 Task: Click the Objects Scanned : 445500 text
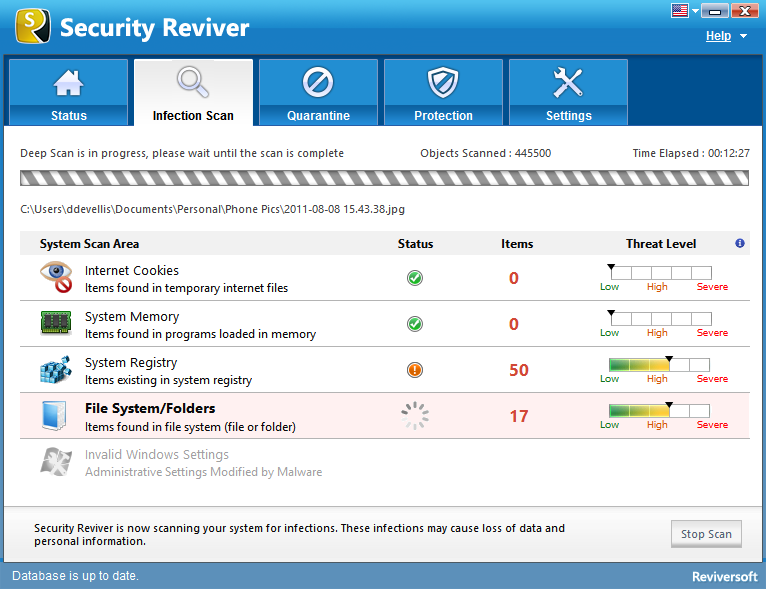click(486, 153)
